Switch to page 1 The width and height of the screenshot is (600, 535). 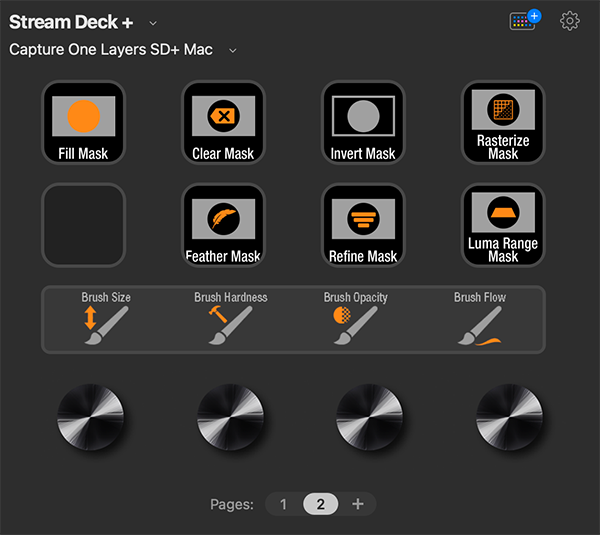pos(283,504)
